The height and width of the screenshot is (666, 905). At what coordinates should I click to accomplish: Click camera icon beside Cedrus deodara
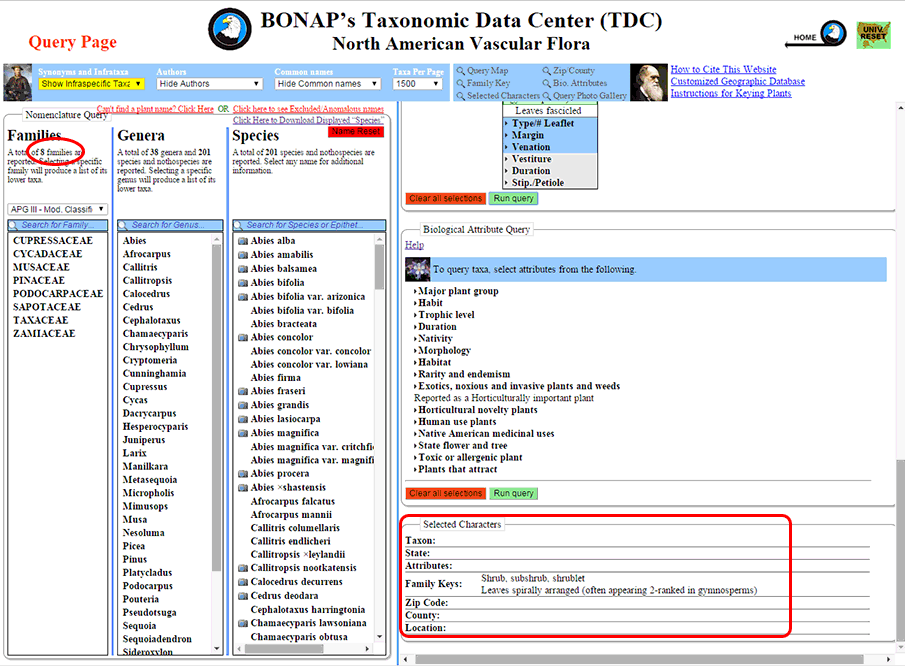tap(243, 596)
